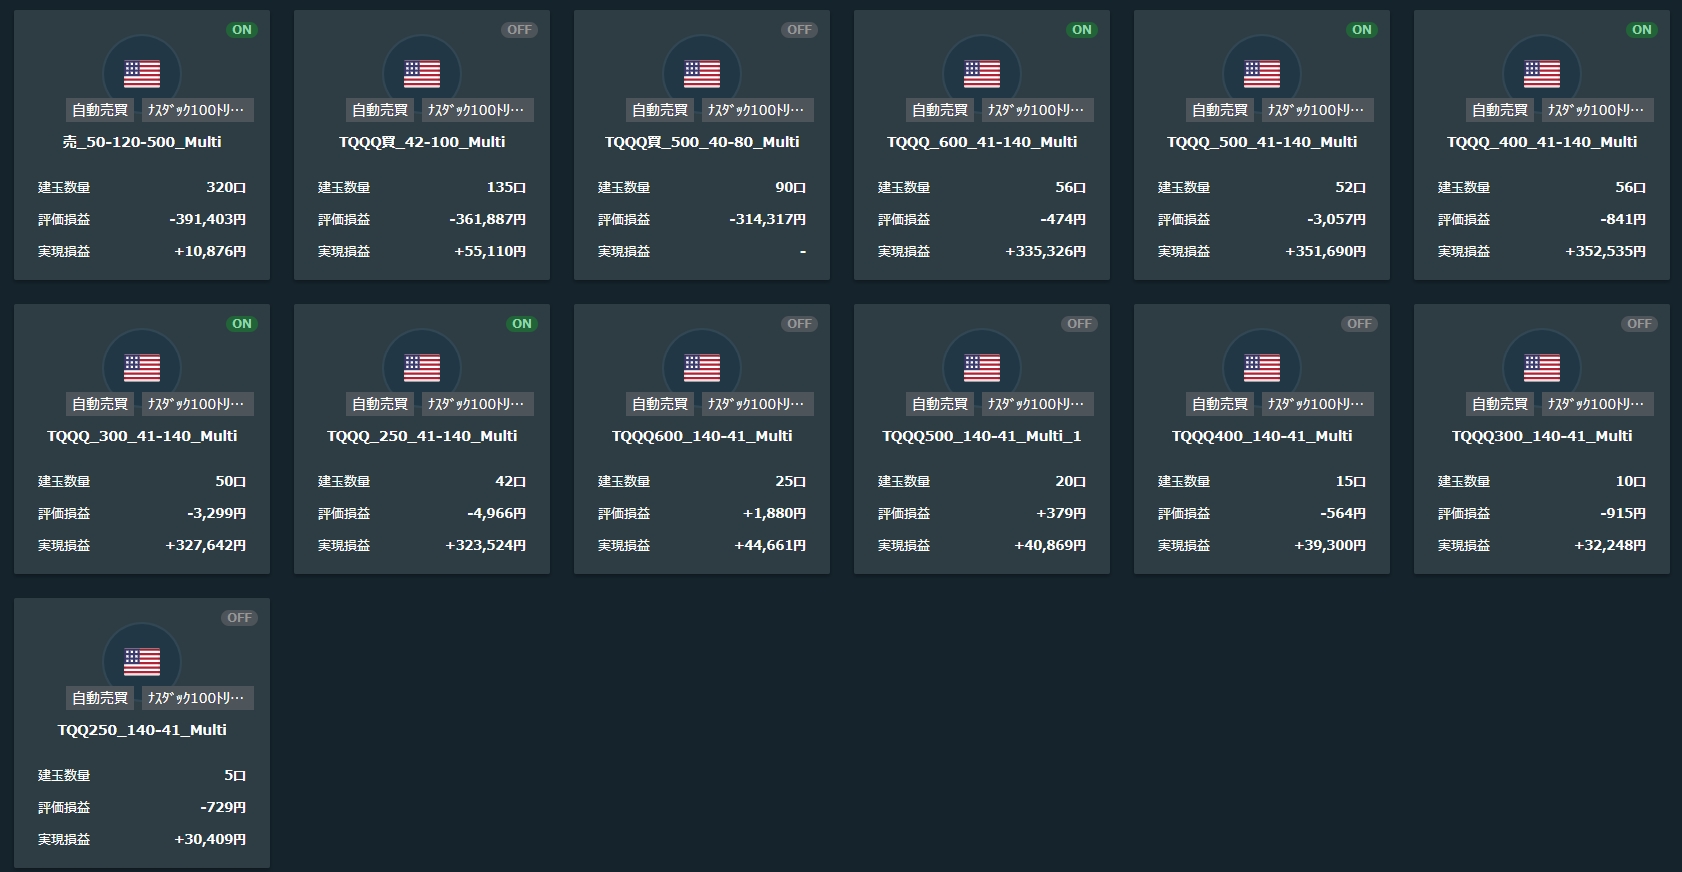Screen dimensions: 1682x872
Task: Toggle the OFF badge of TQQQ買_500_40-80_Multi
Action: tap(799, 30)
